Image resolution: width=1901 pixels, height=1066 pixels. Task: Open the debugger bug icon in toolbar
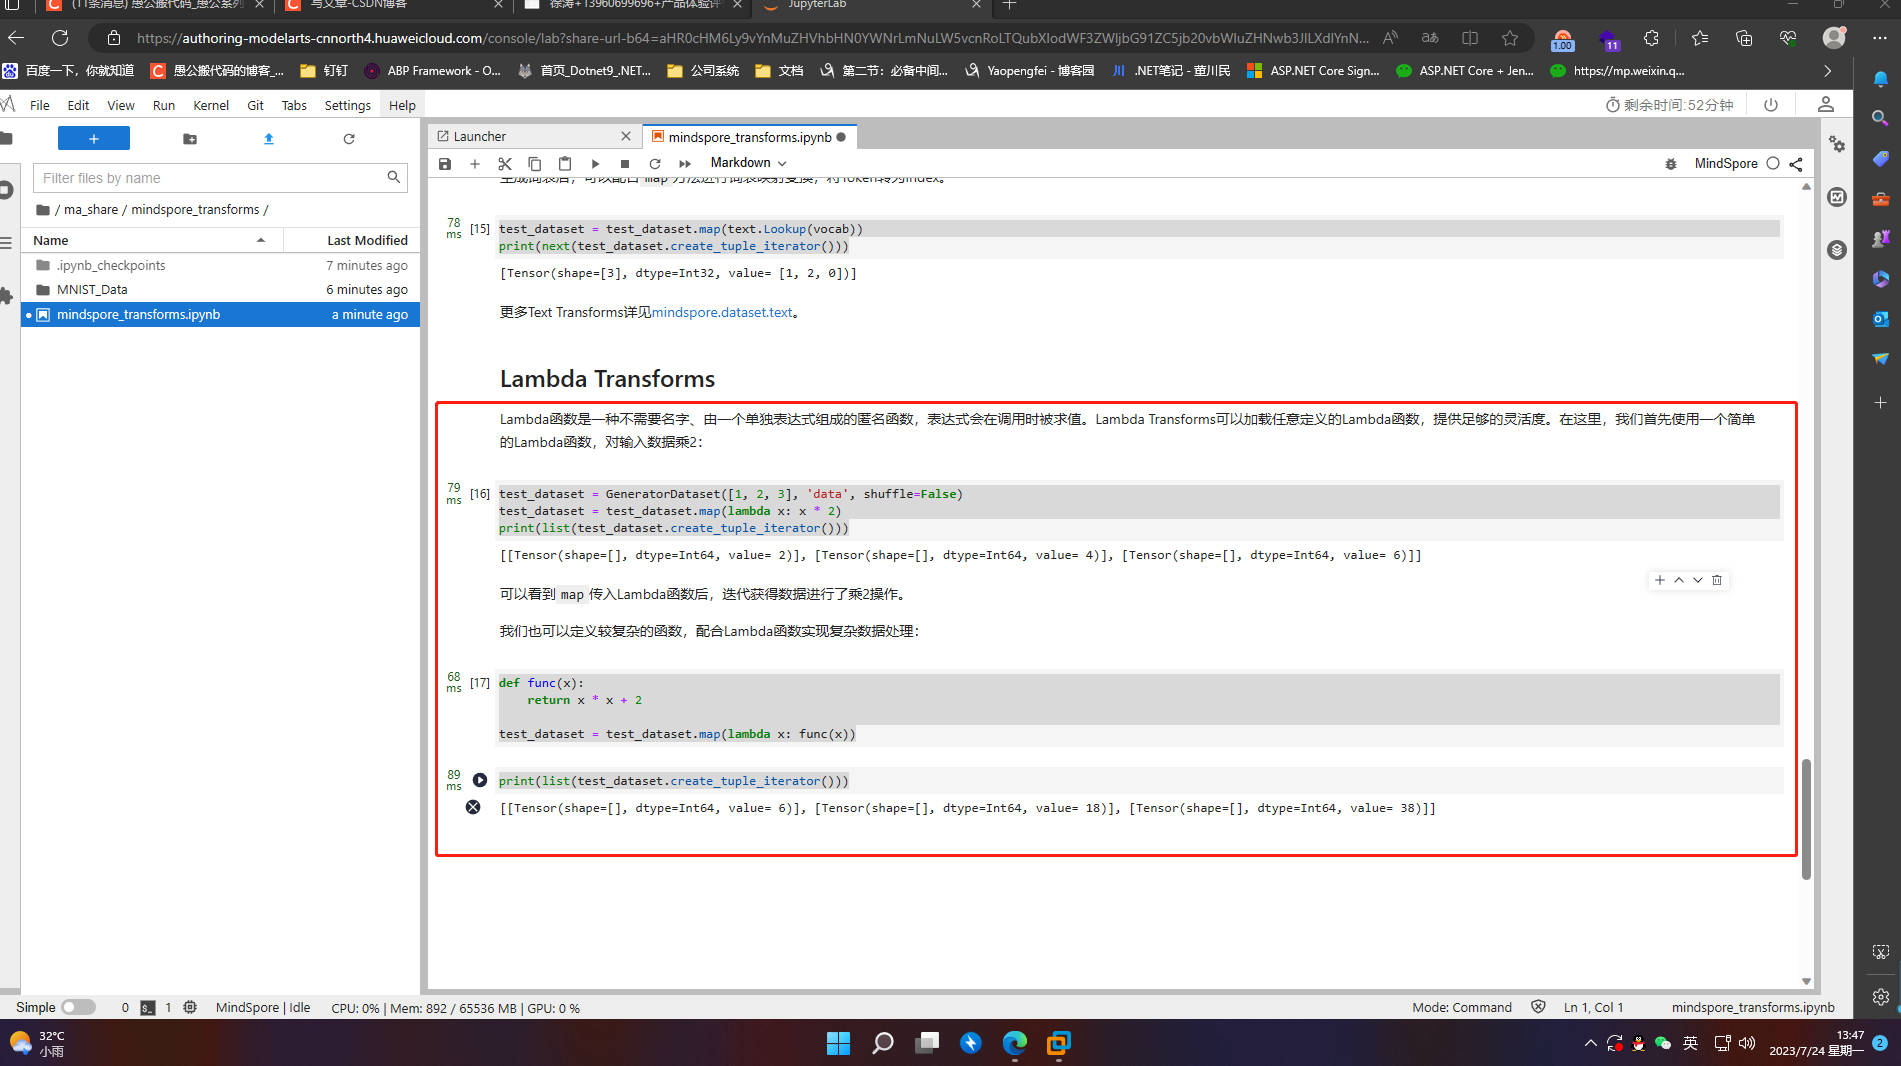(1671, 164)
